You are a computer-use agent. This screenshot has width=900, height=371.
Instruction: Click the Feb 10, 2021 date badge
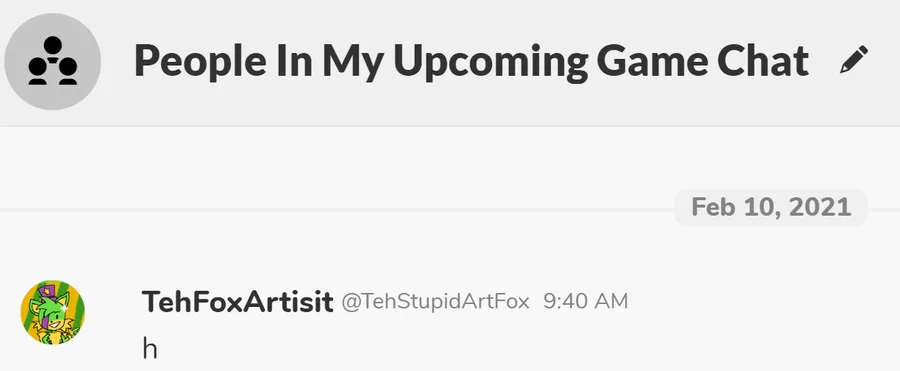click(771, 207)
